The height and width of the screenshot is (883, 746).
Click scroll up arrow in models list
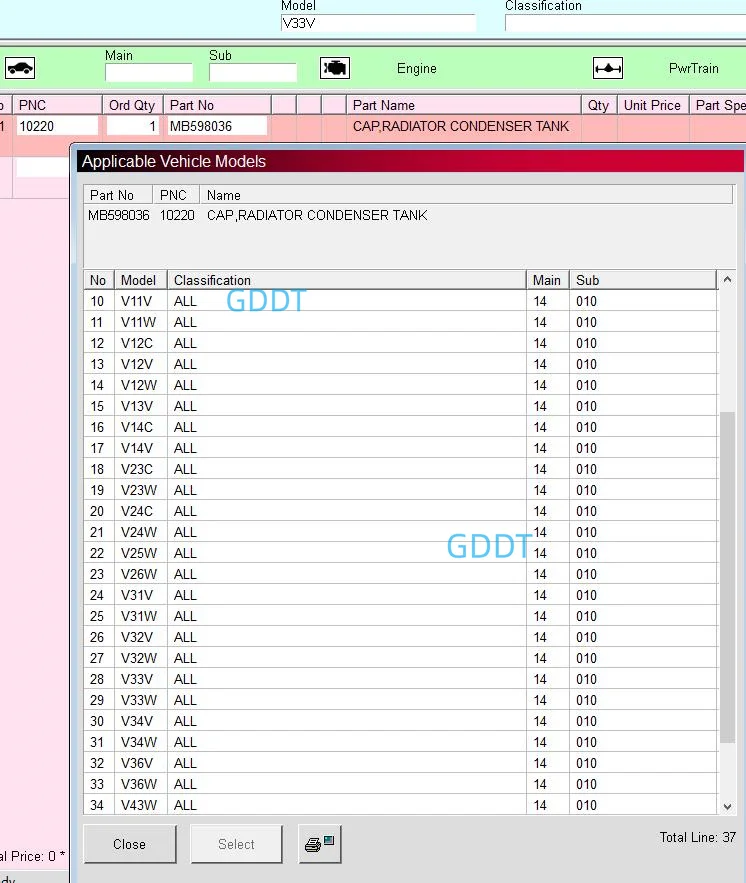[727, 279]
